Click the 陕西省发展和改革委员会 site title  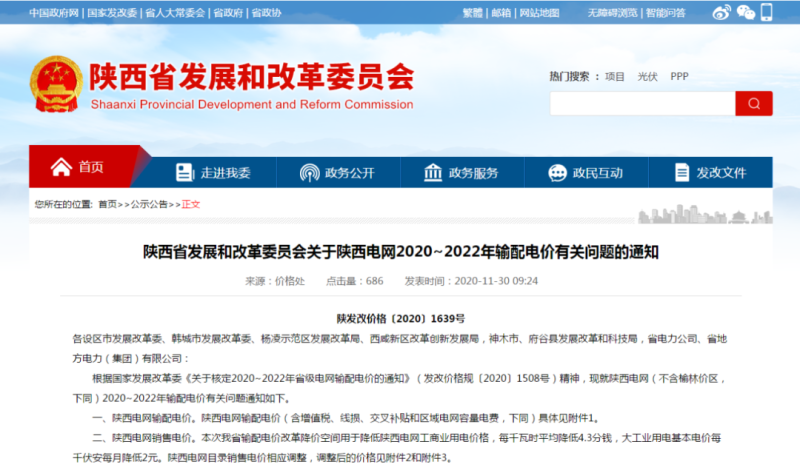(252, 78)
